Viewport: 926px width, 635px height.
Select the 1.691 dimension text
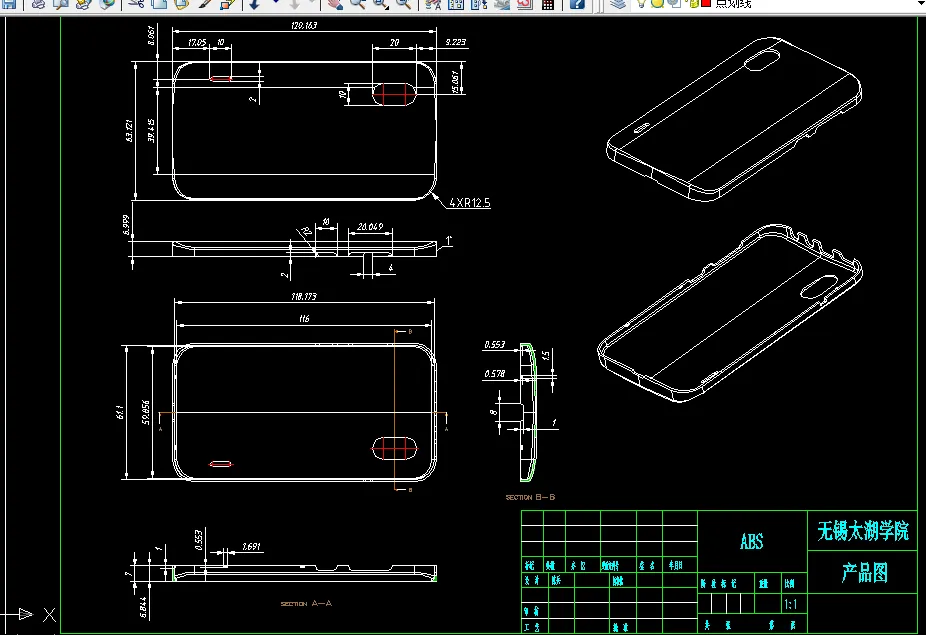251,546
